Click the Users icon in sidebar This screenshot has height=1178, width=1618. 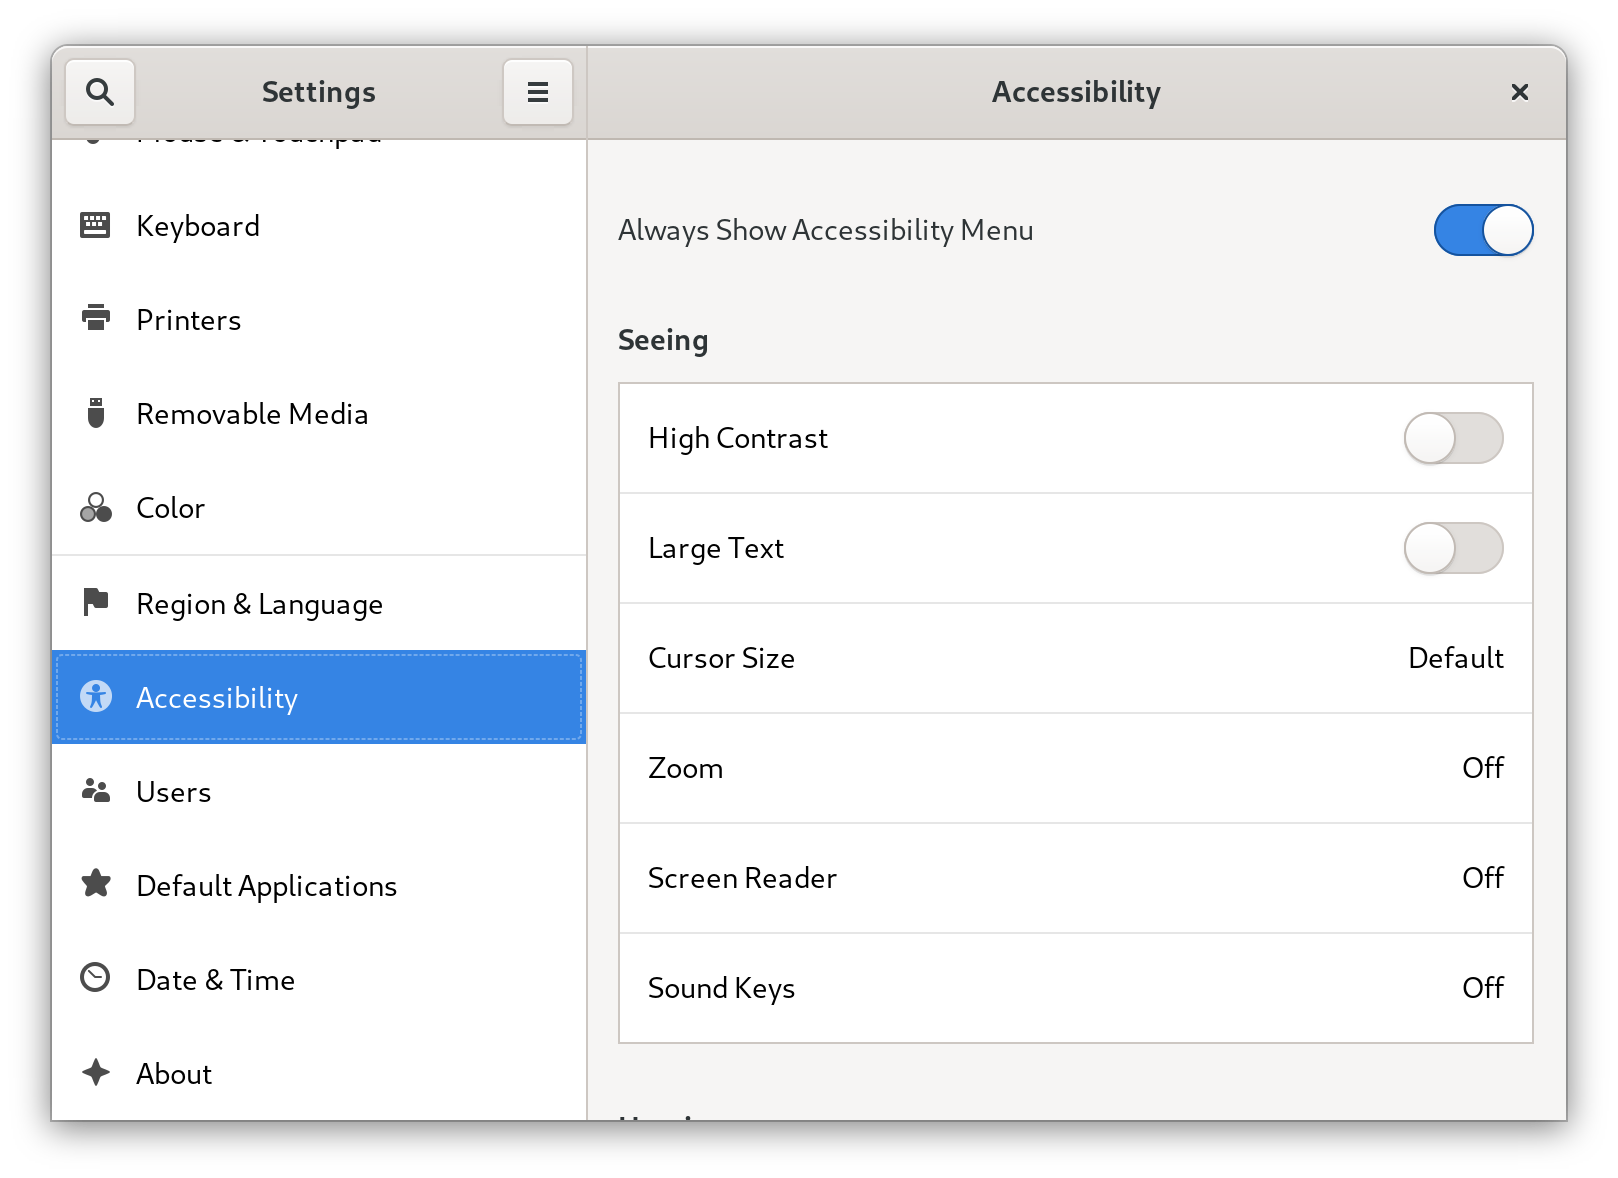pos(95,791)
